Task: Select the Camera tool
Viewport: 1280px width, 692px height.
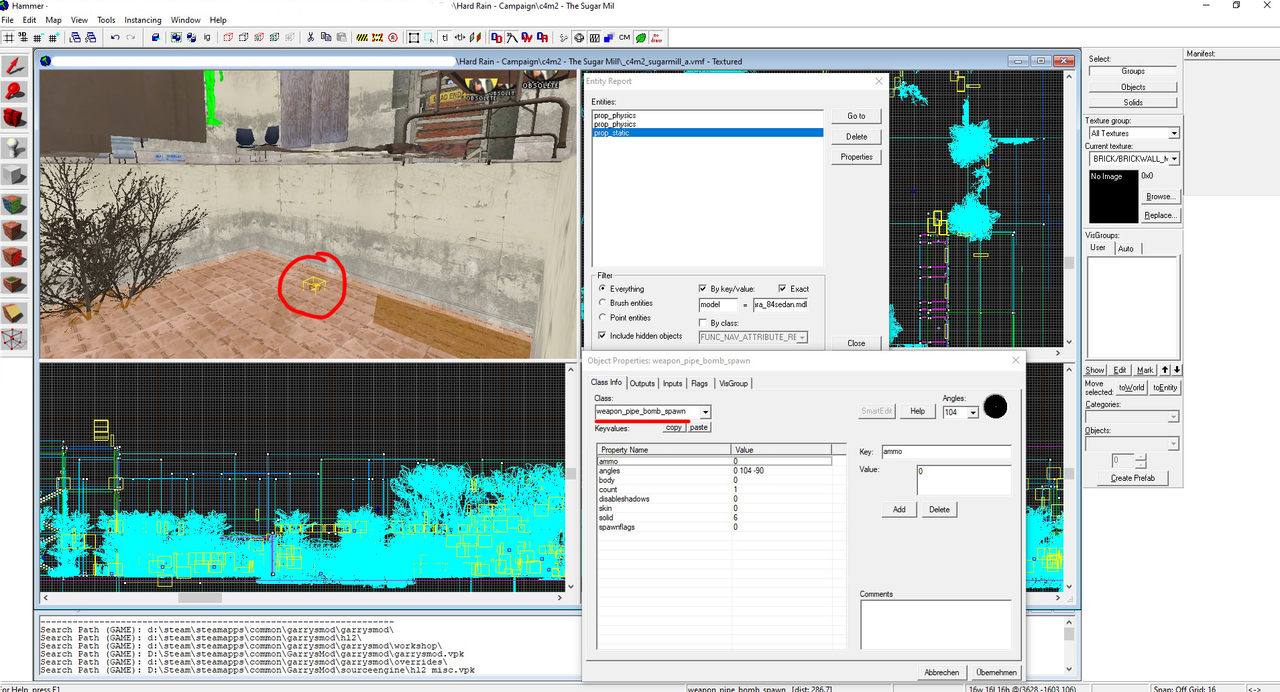Action: pyautogui.click(x=16, y=119)
